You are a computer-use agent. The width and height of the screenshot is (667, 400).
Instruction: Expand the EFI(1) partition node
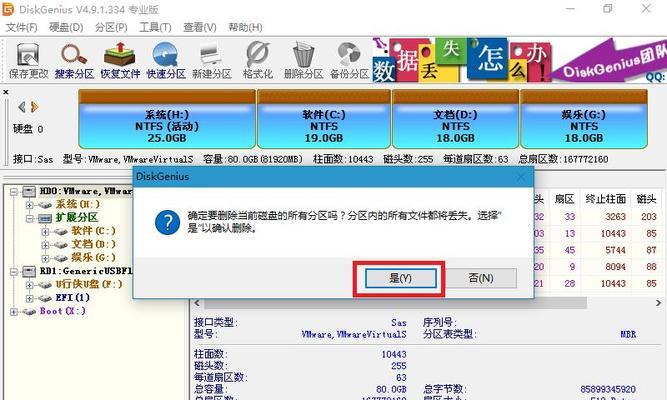(29, 298)
